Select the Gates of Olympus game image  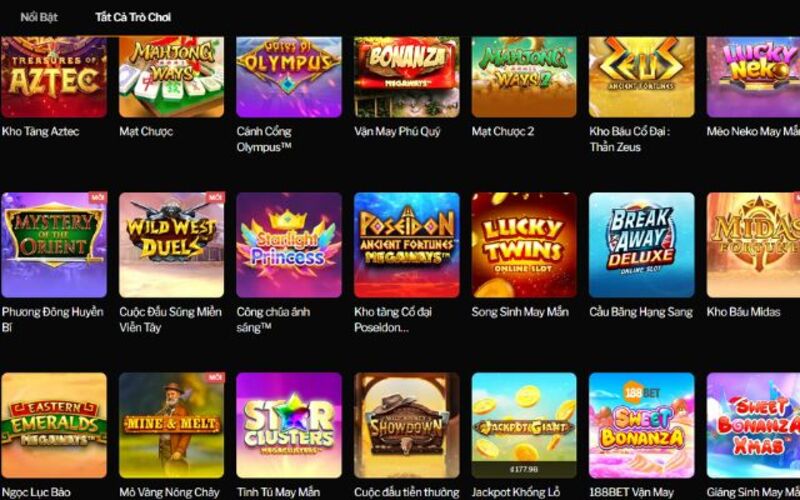click(x=289, y=77)
